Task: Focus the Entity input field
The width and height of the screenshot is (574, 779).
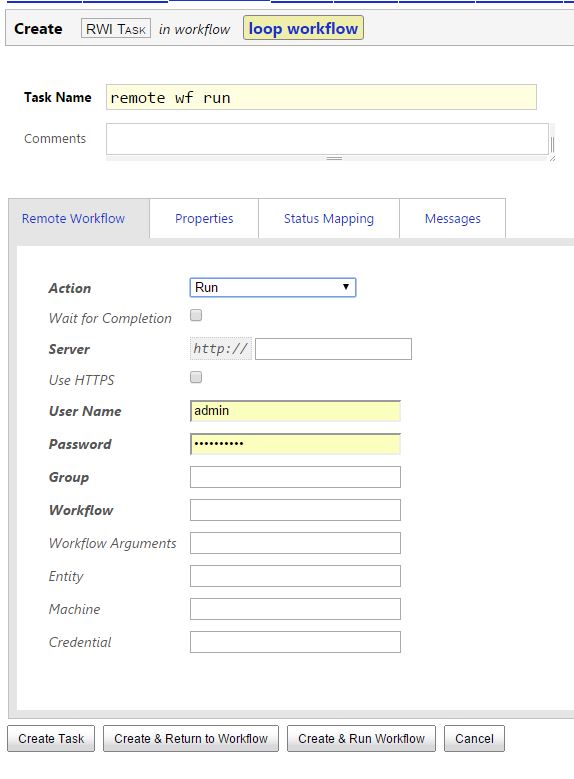Action: [x=295, y=576]
